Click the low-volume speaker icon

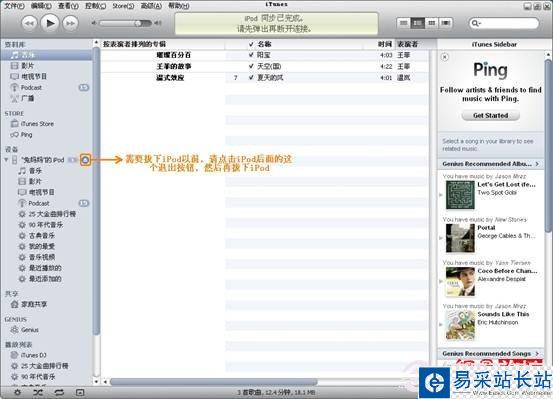[93, 23]
